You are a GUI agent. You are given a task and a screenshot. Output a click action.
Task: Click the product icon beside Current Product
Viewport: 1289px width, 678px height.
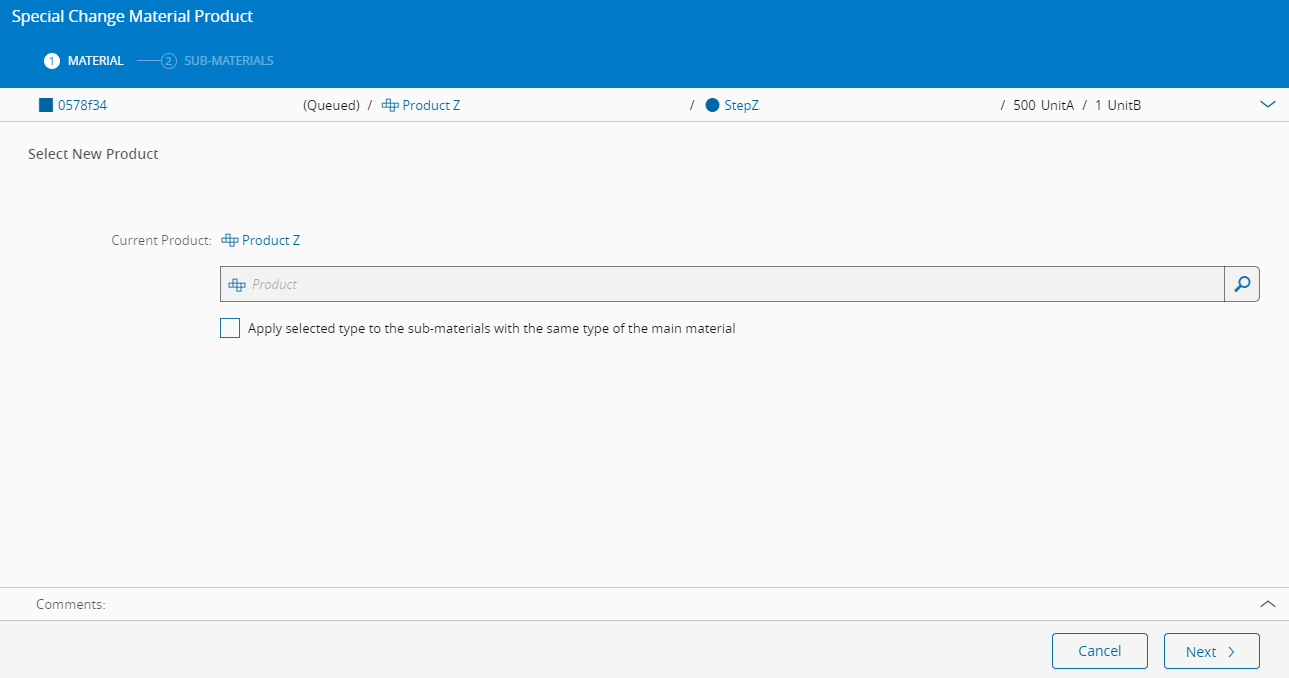pos(230,240)
